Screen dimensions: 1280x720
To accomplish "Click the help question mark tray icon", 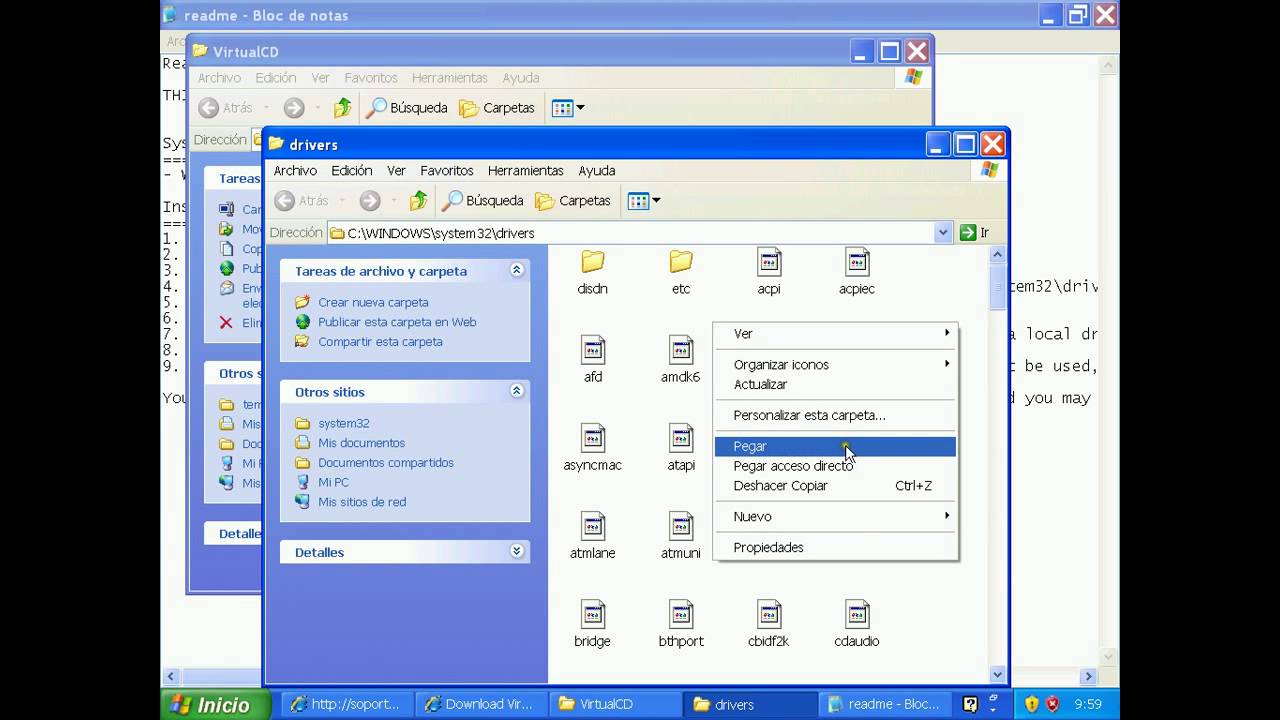I will pos(970,704).
